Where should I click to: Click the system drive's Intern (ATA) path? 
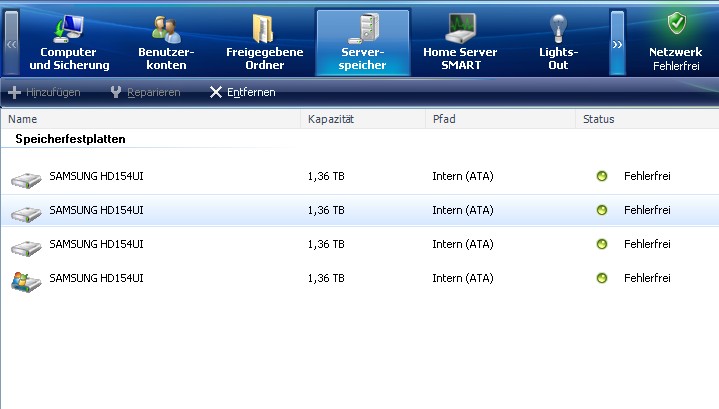(463, 278)
